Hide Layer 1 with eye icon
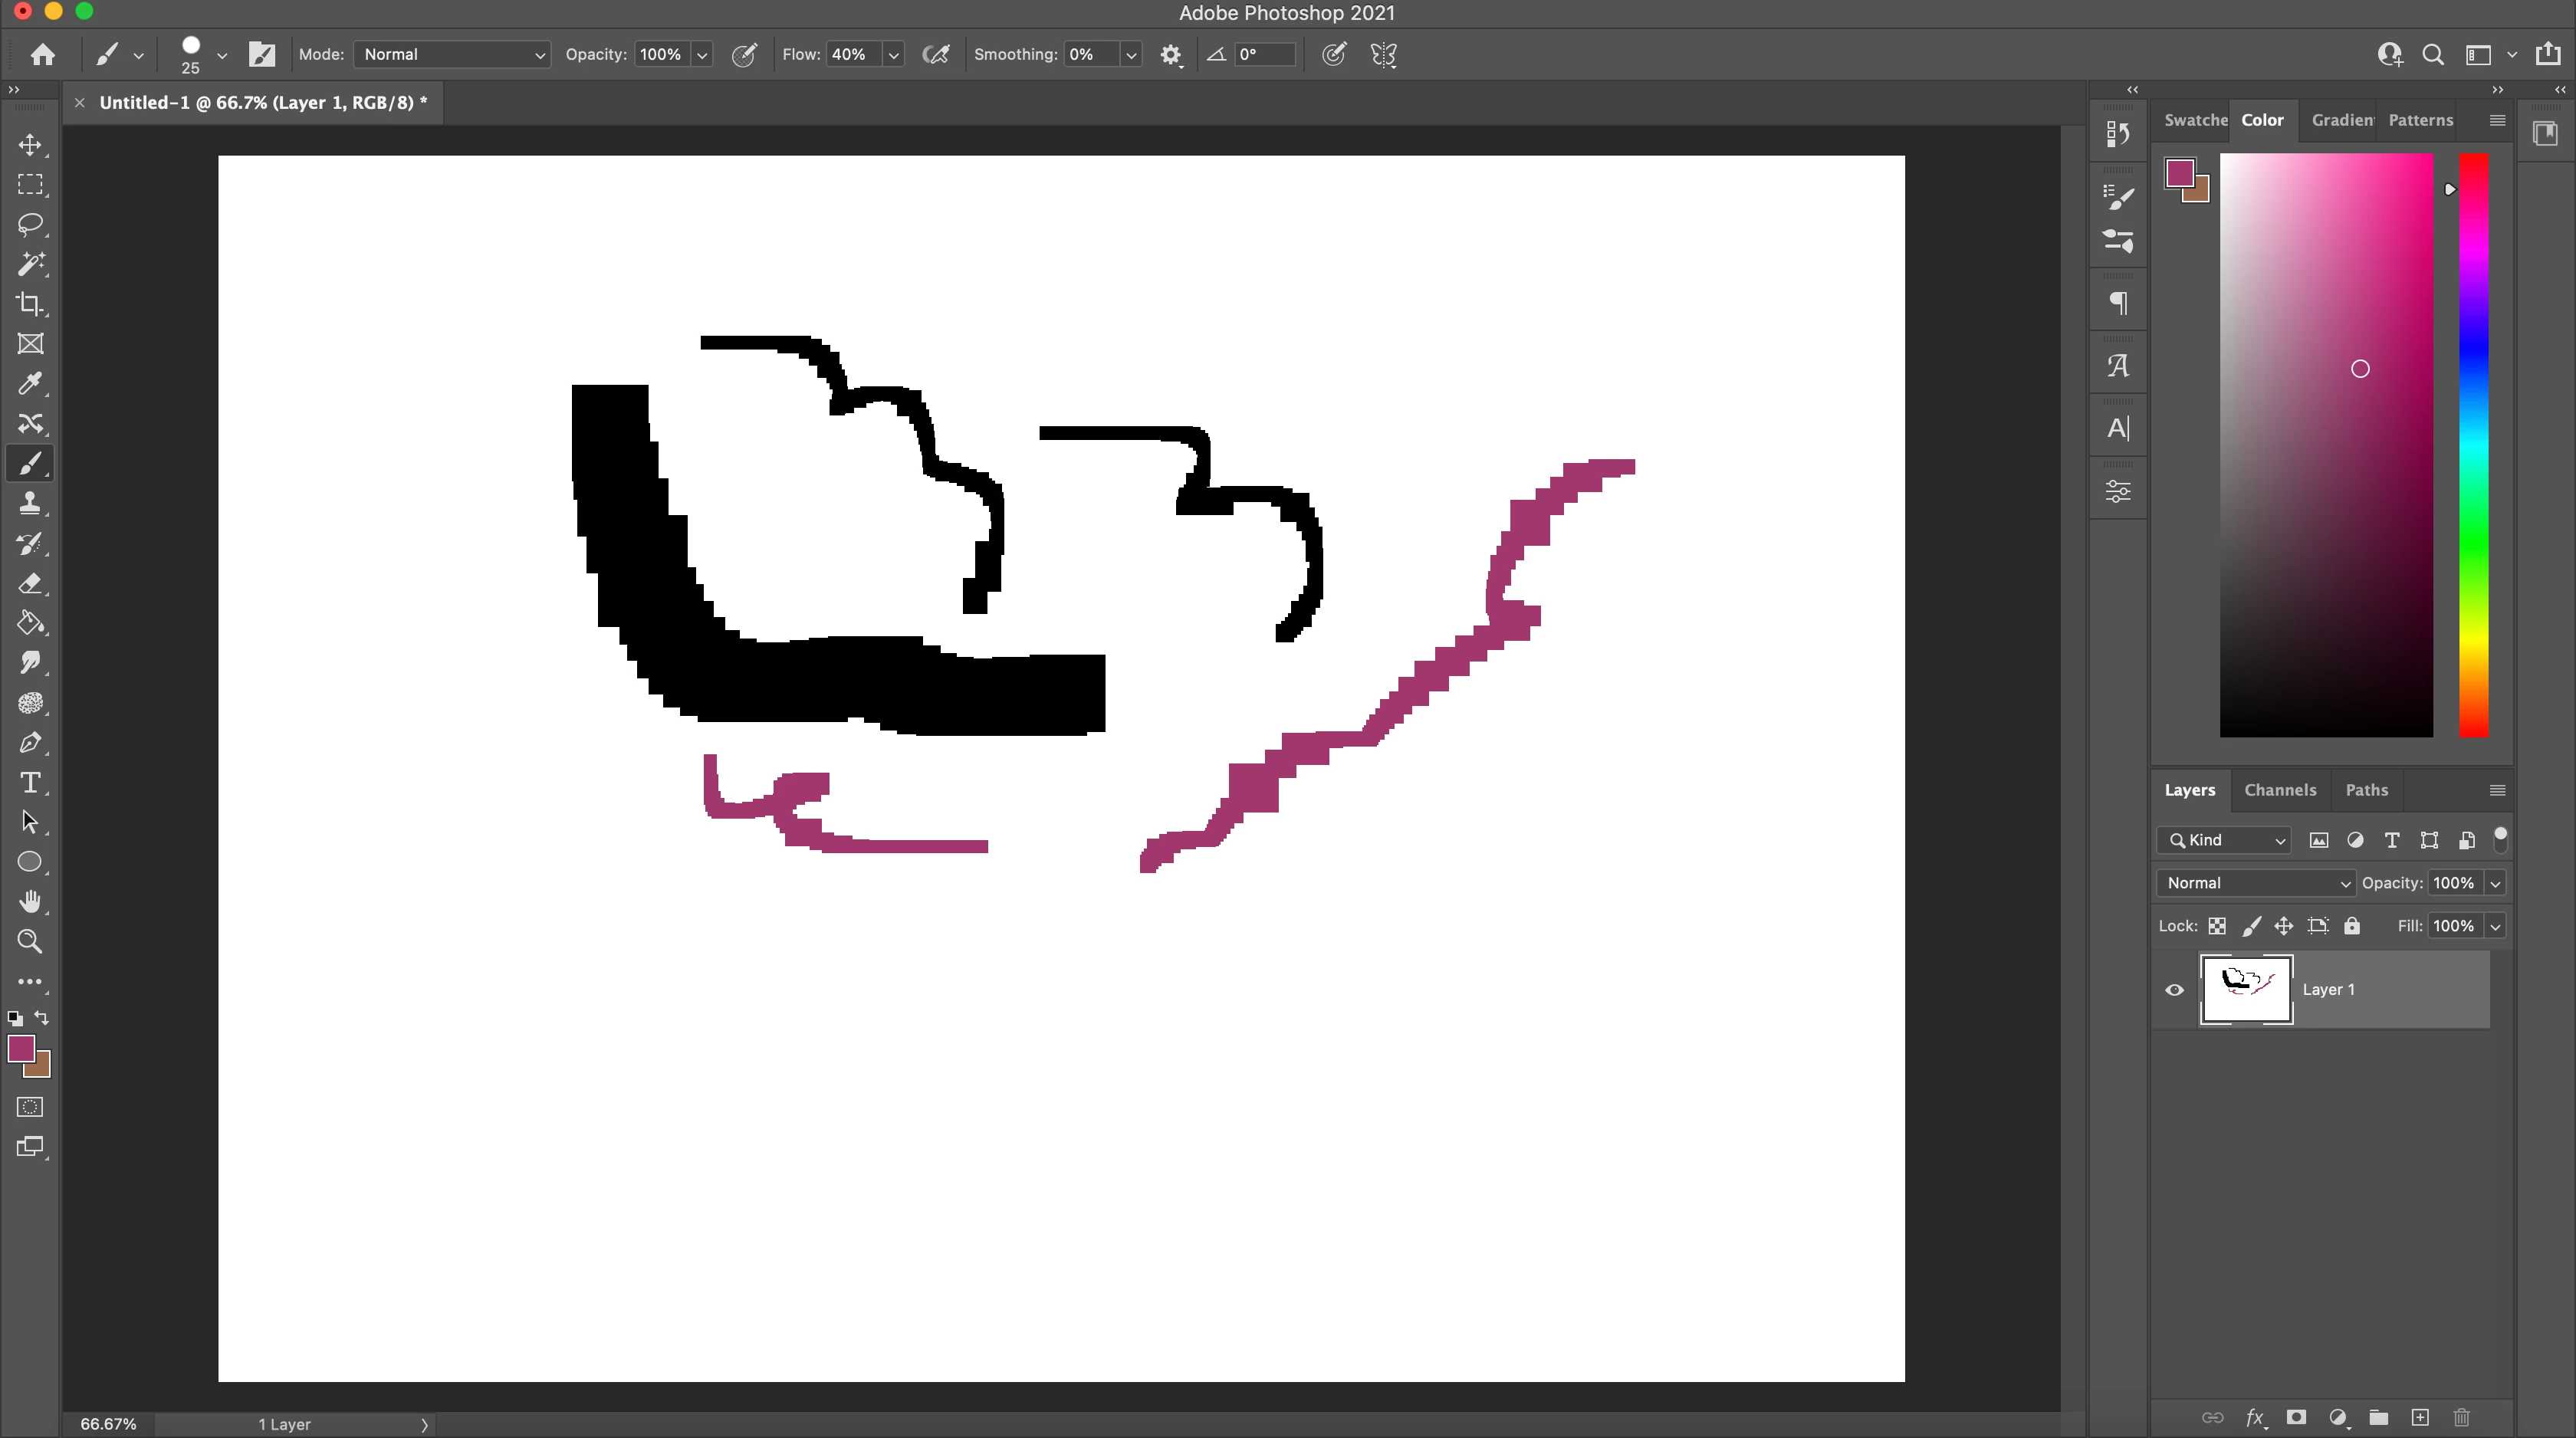2576x1438 pixels. click(2175, 990)
